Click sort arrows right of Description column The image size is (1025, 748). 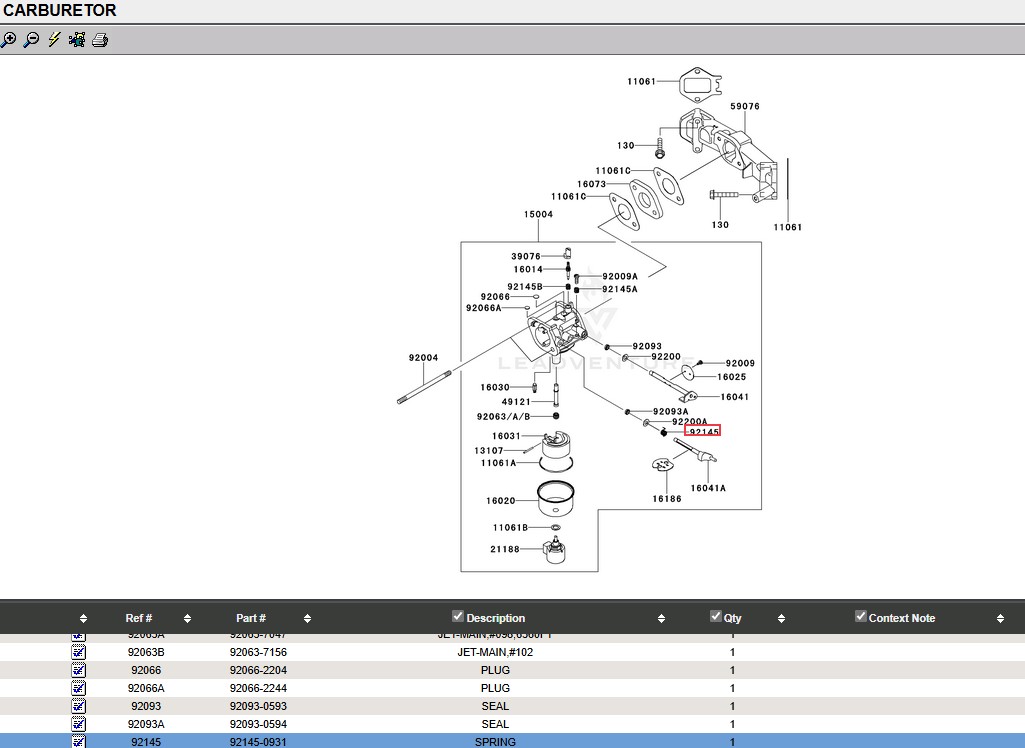tap(661, 619)
